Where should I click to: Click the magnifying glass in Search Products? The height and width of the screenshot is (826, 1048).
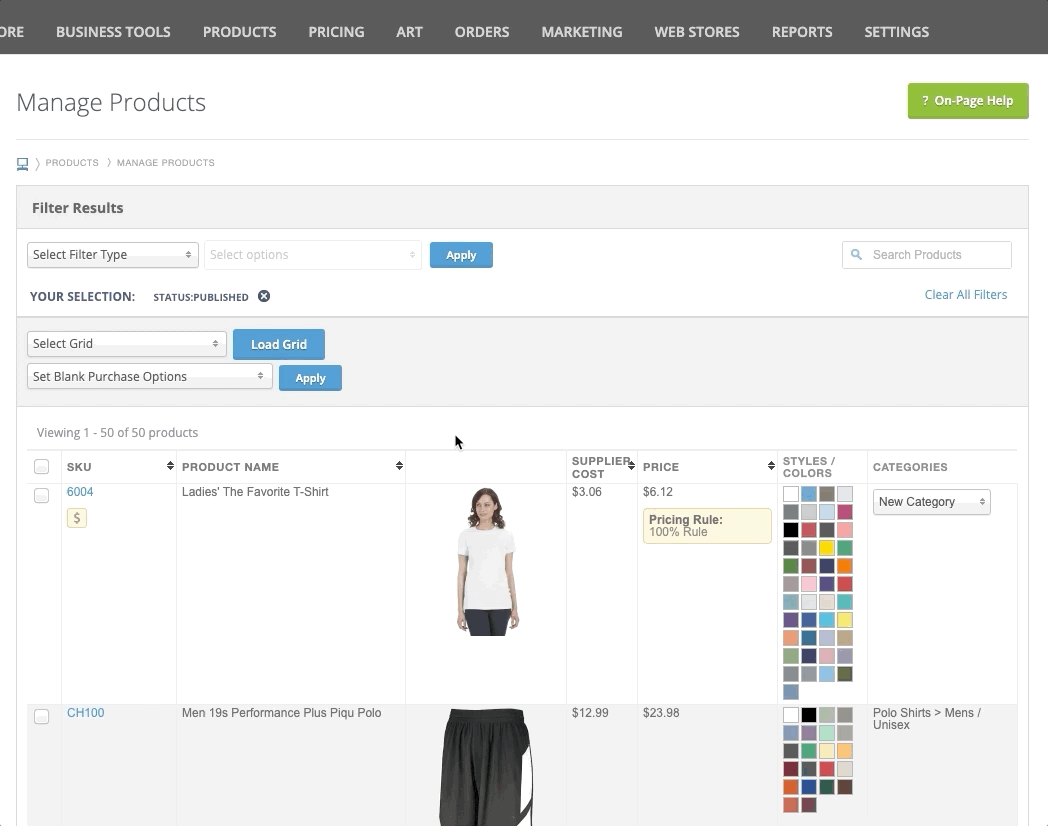857,254
